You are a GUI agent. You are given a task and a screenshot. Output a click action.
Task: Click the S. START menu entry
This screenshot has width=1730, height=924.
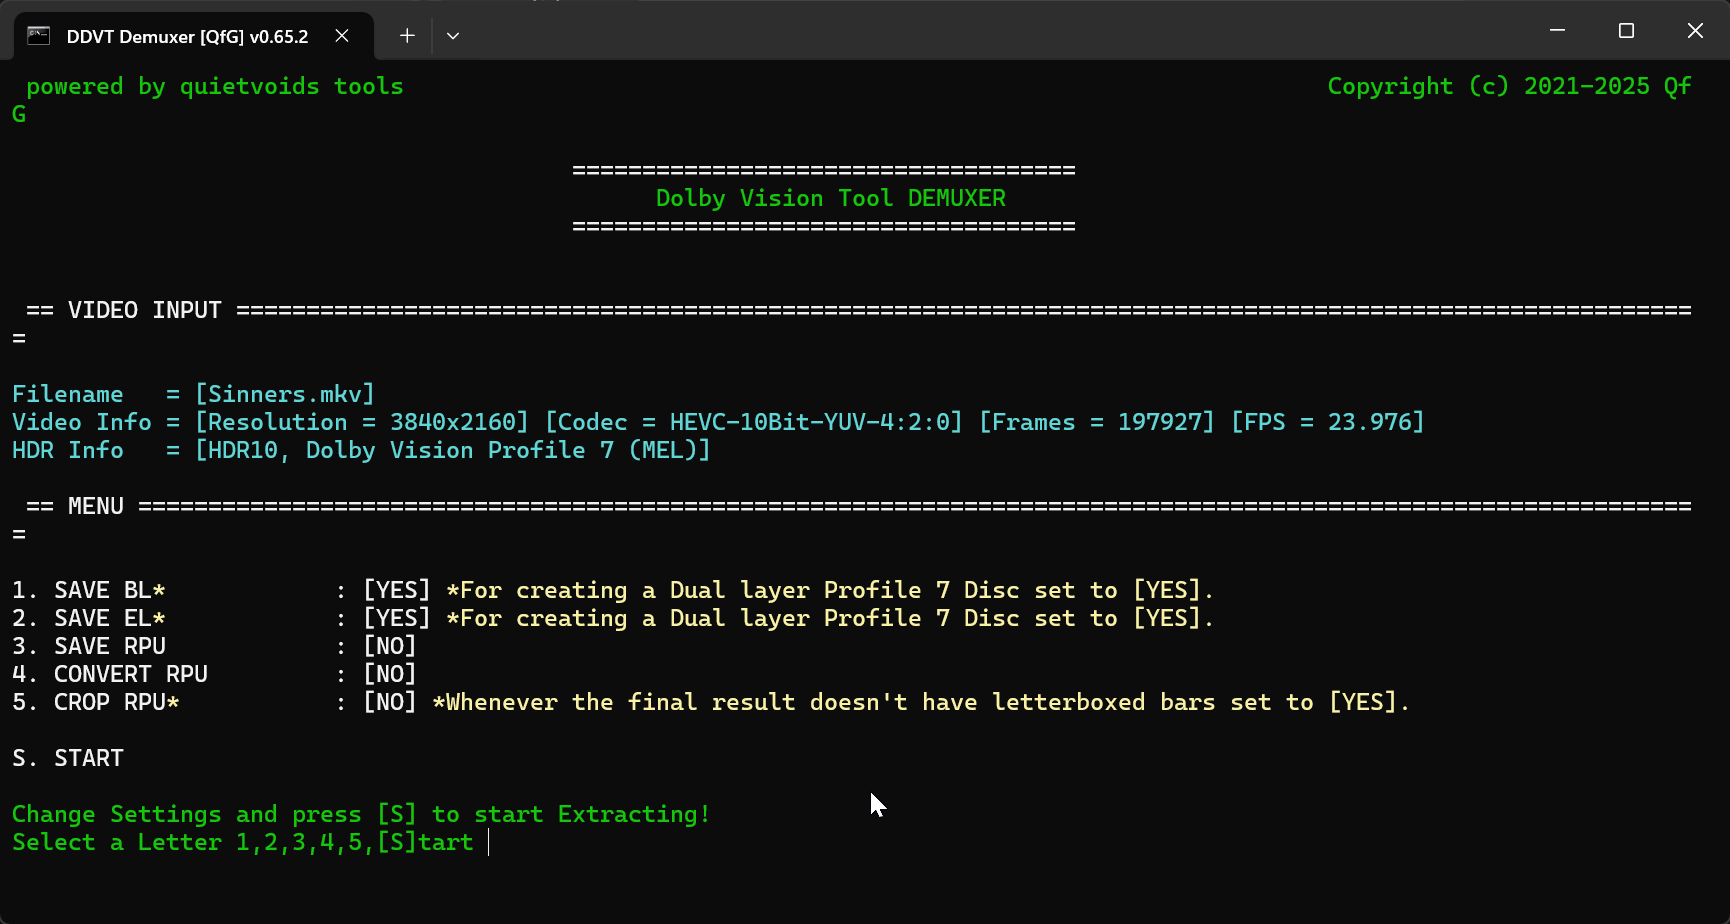68,758
